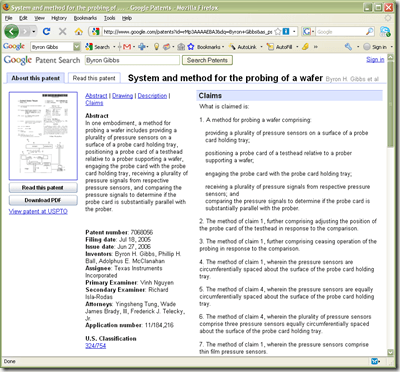Open the Edit menu

(23, 18)
